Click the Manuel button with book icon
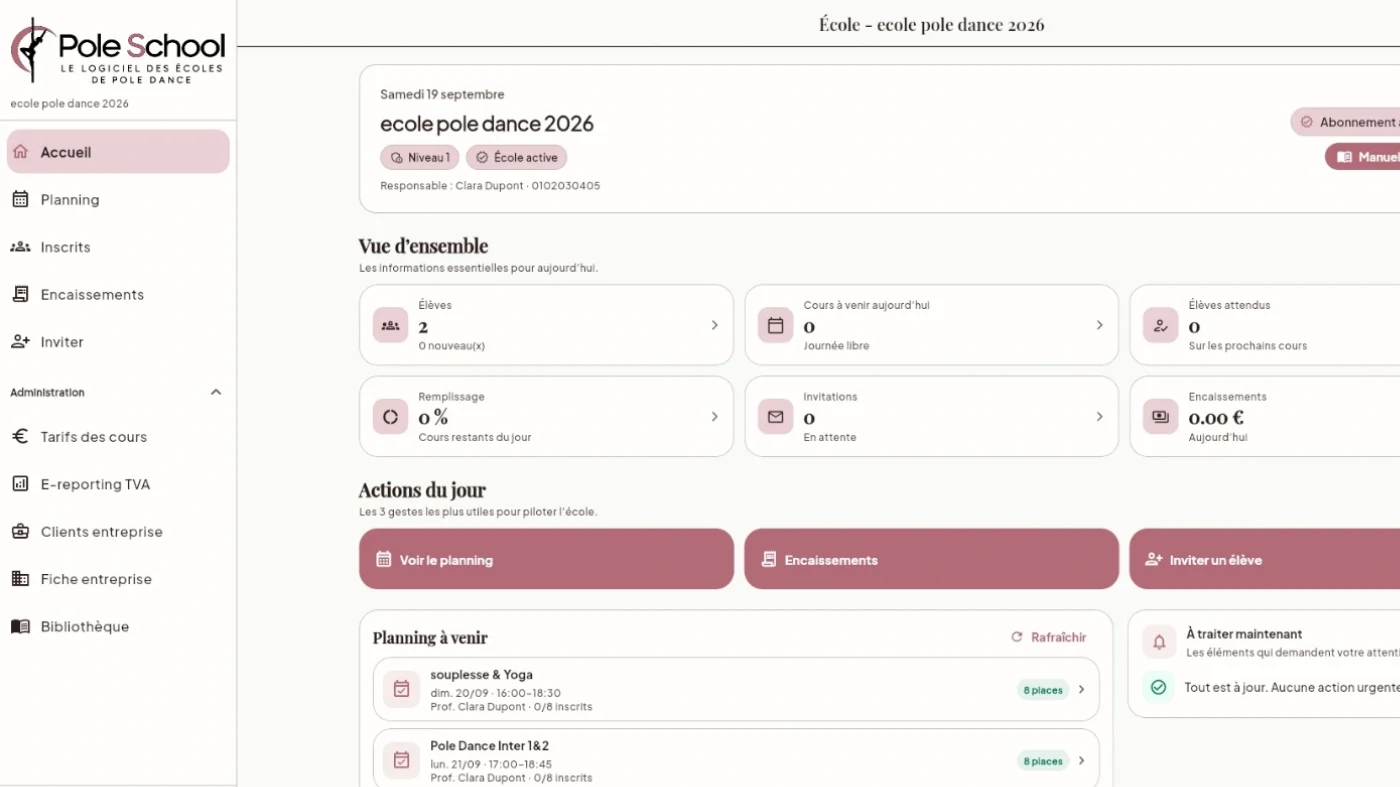The height and width of the screenshot is (787, 1400). pyautogui.click(x=1362, y=157)
